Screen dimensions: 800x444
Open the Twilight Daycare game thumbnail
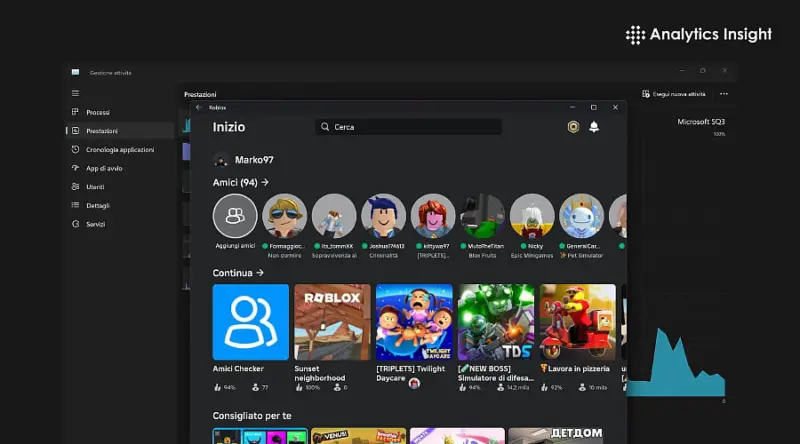click(414, 322)
